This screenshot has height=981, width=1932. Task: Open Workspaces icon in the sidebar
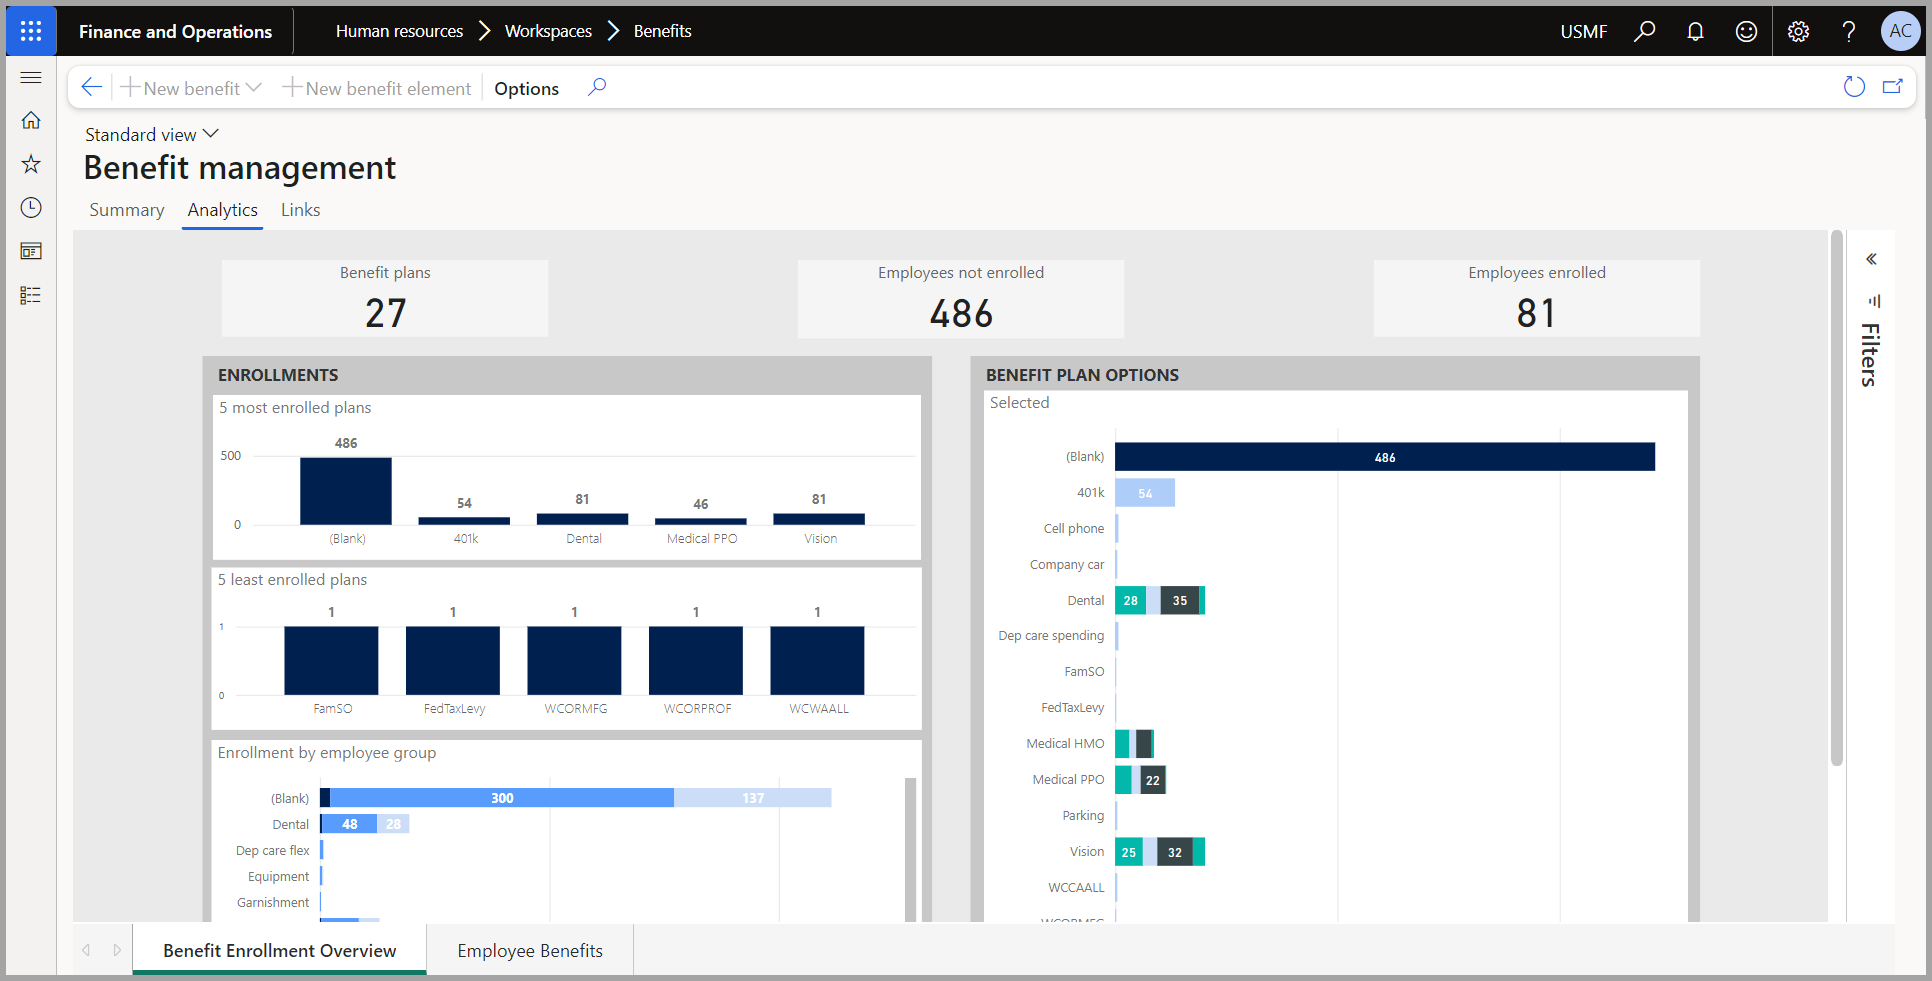[31, 251]
